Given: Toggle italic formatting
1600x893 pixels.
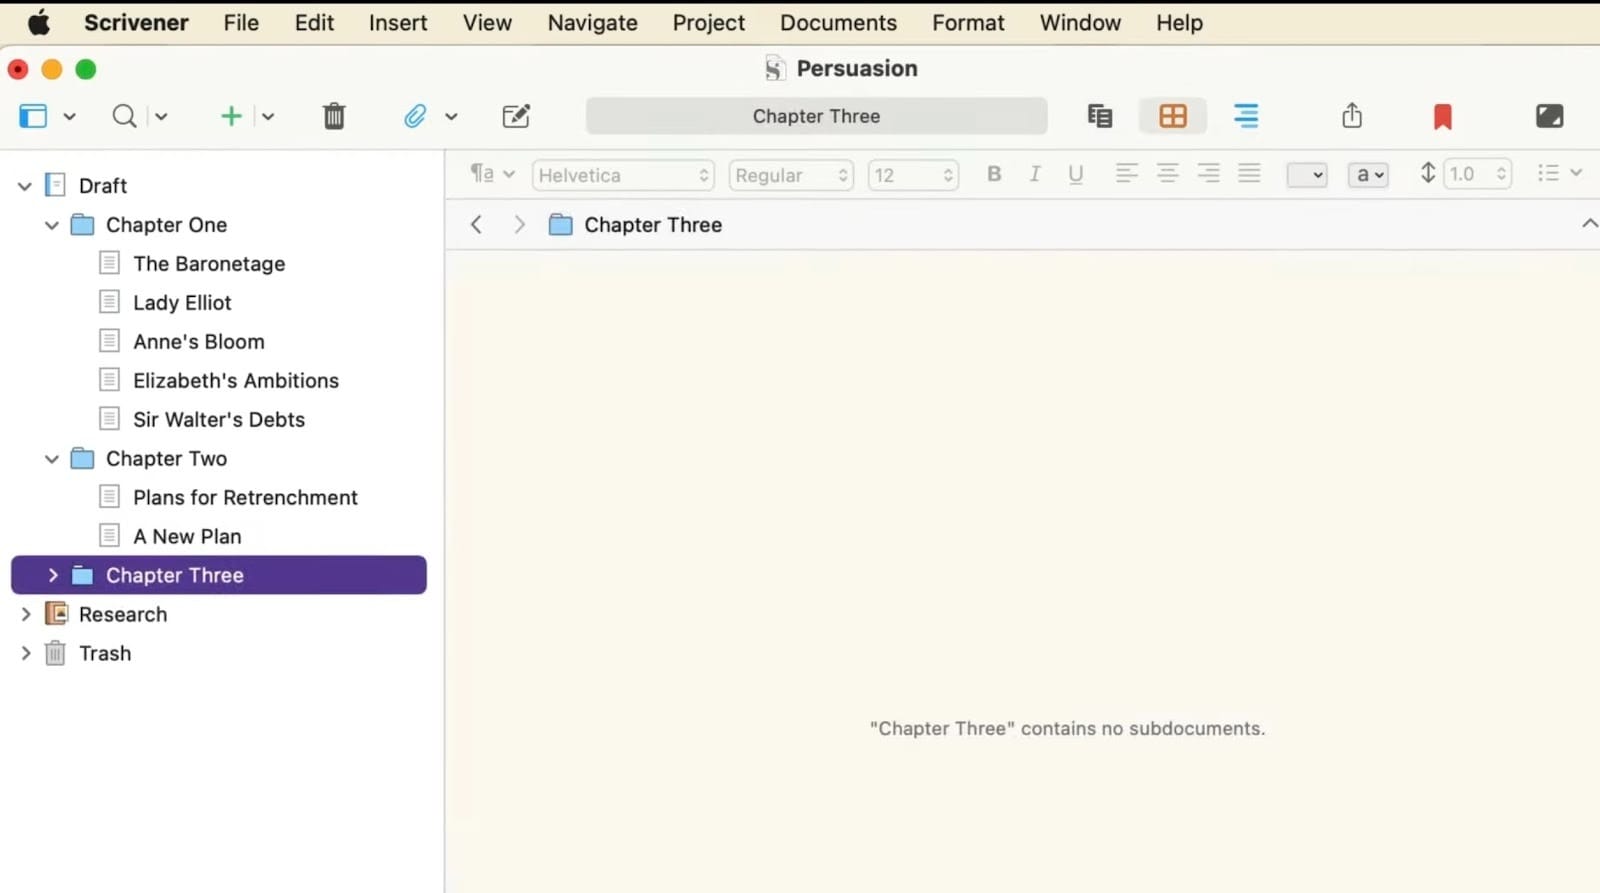Looking at the screenshot, I should point(1035,174).
